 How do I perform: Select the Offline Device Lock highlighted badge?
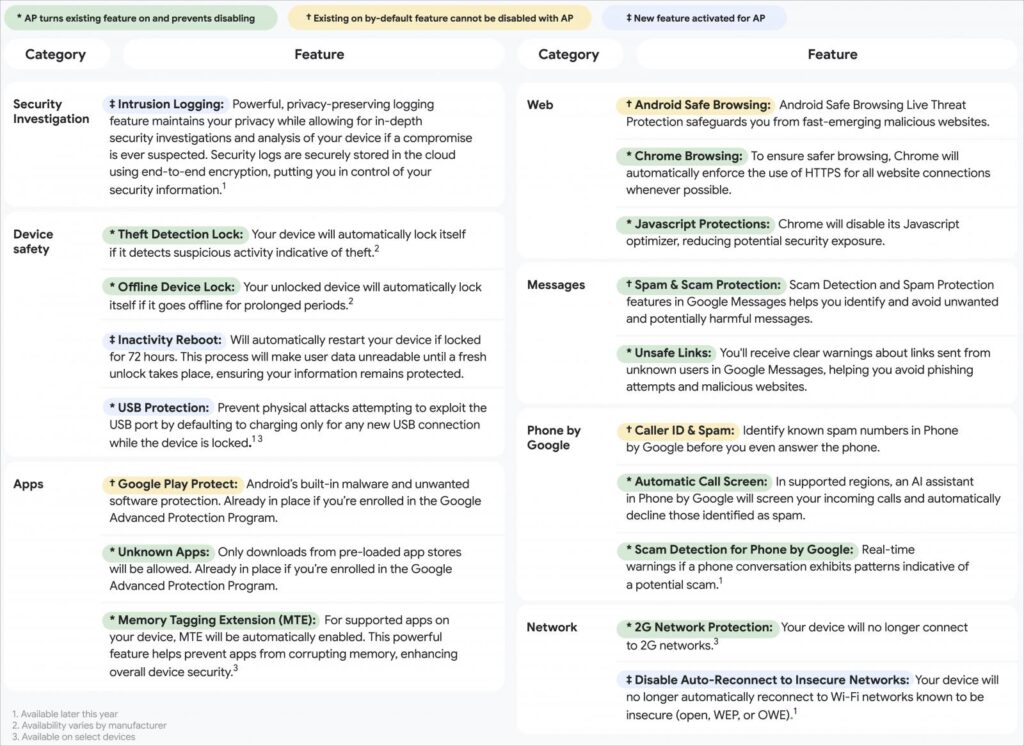tap(176, 287)
